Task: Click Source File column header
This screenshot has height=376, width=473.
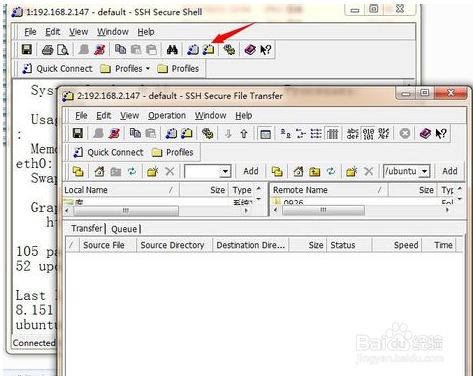Action: (x=107, y=245)
